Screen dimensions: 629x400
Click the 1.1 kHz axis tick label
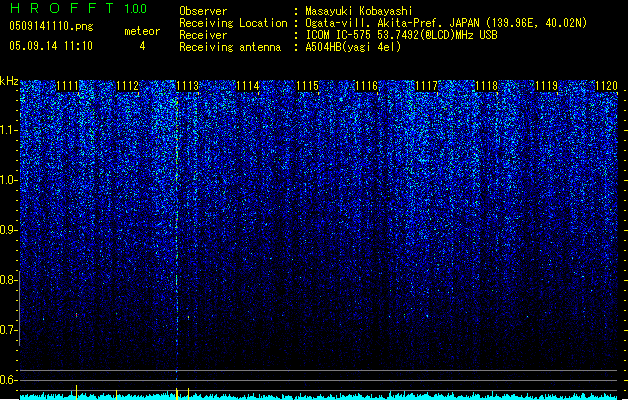(x=8, y=130)
